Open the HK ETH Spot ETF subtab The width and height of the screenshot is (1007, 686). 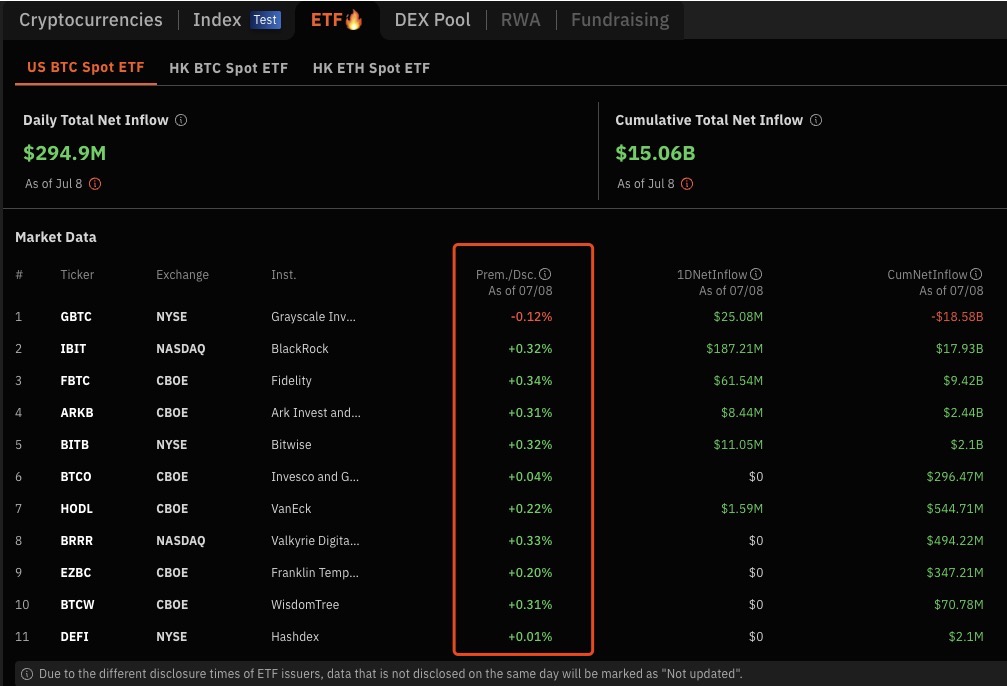[371, 68]
